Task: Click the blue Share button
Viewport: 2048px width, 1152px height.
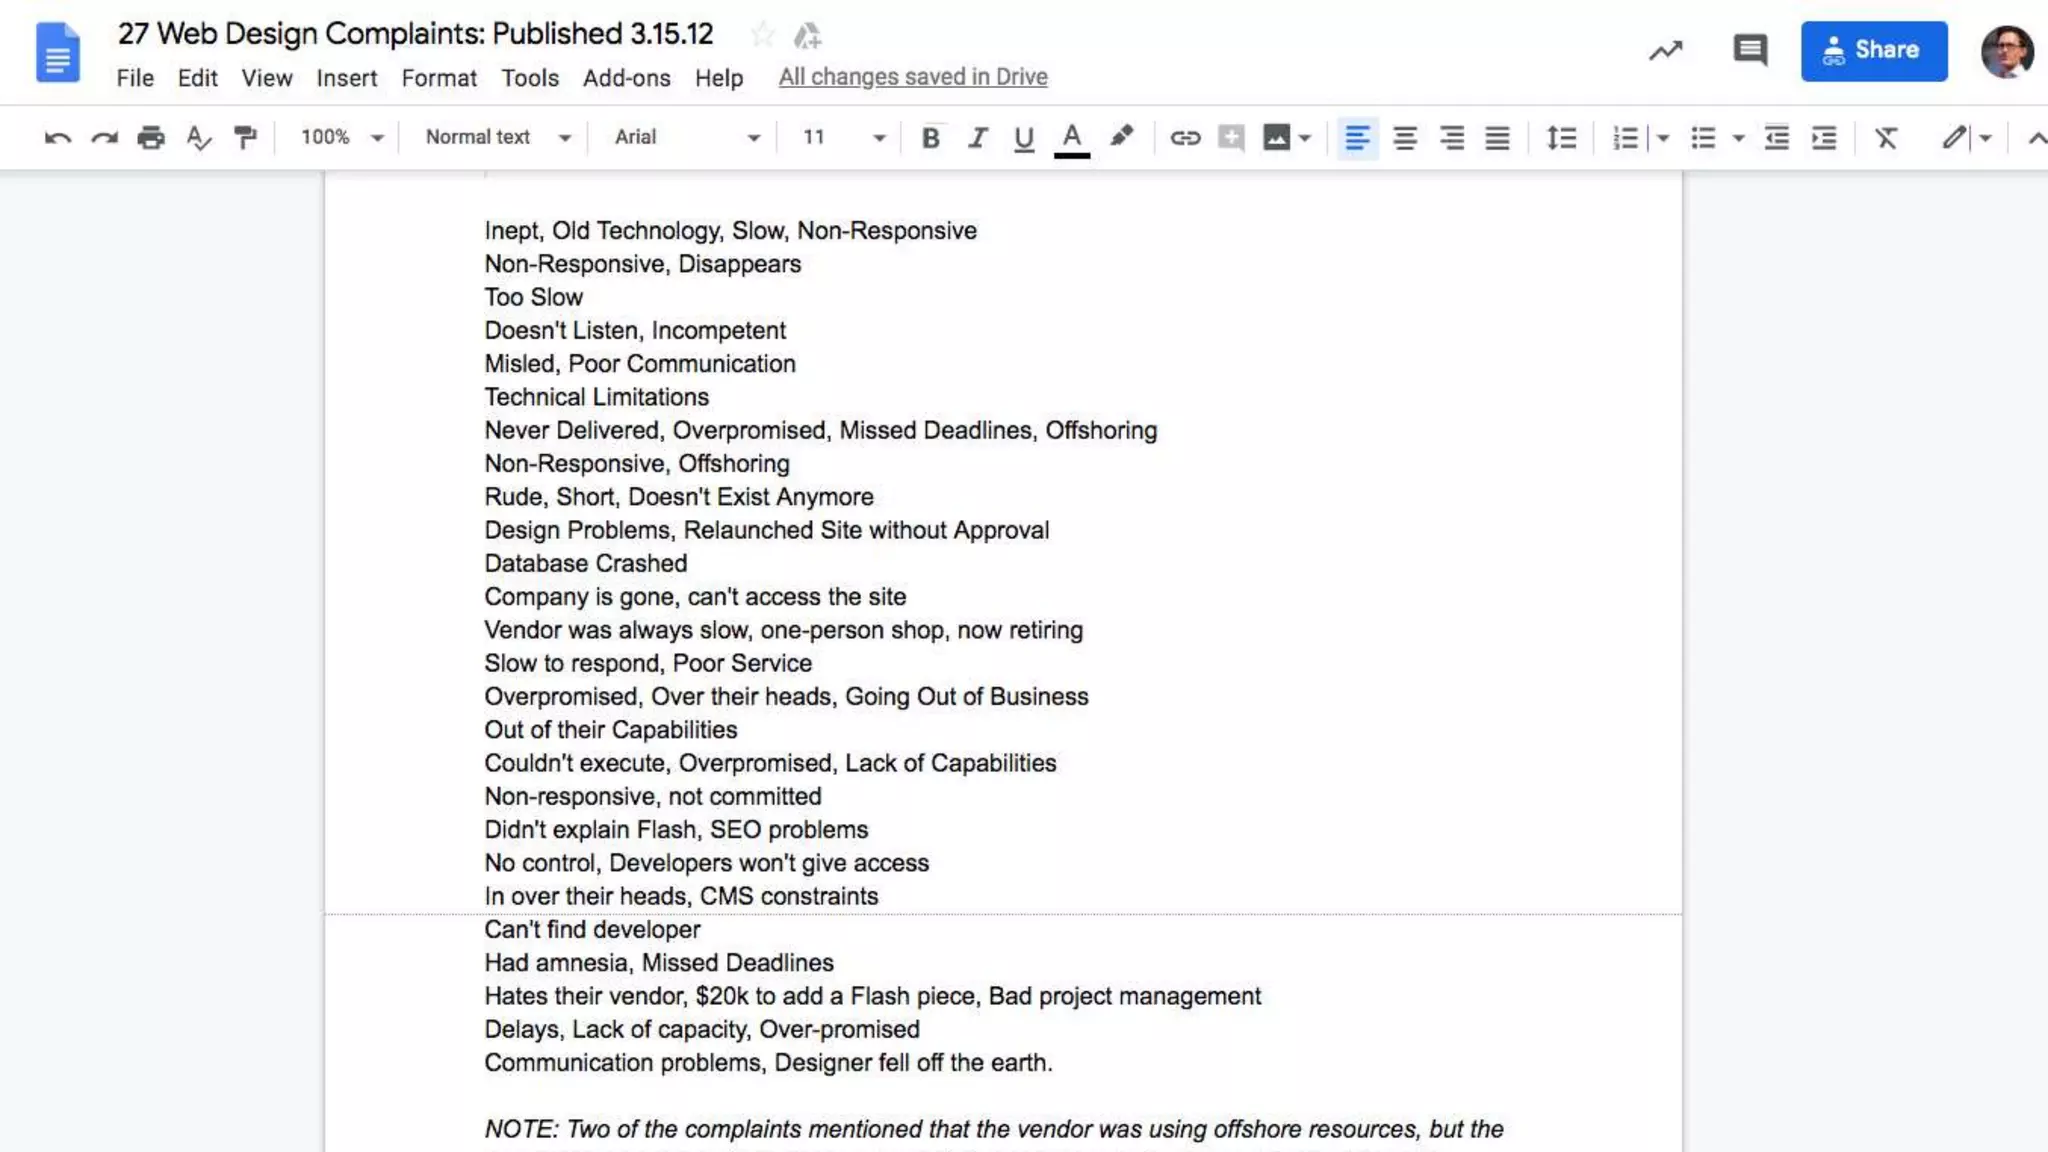Action: point(1873,50)
